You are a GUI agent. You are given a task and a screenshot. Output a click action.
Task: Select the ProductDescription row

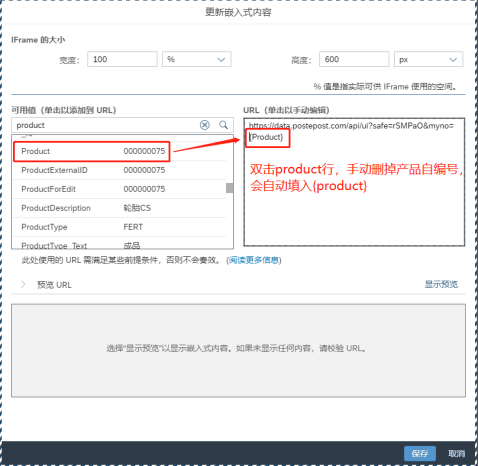[119, 208]
